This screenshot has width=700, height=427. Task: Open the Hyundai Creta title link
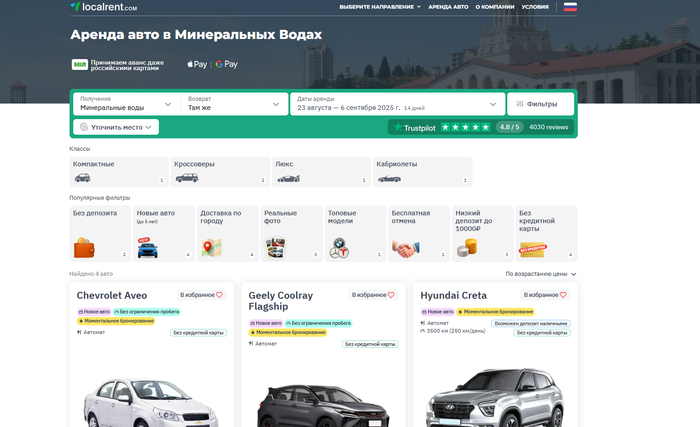click(453, 296)
